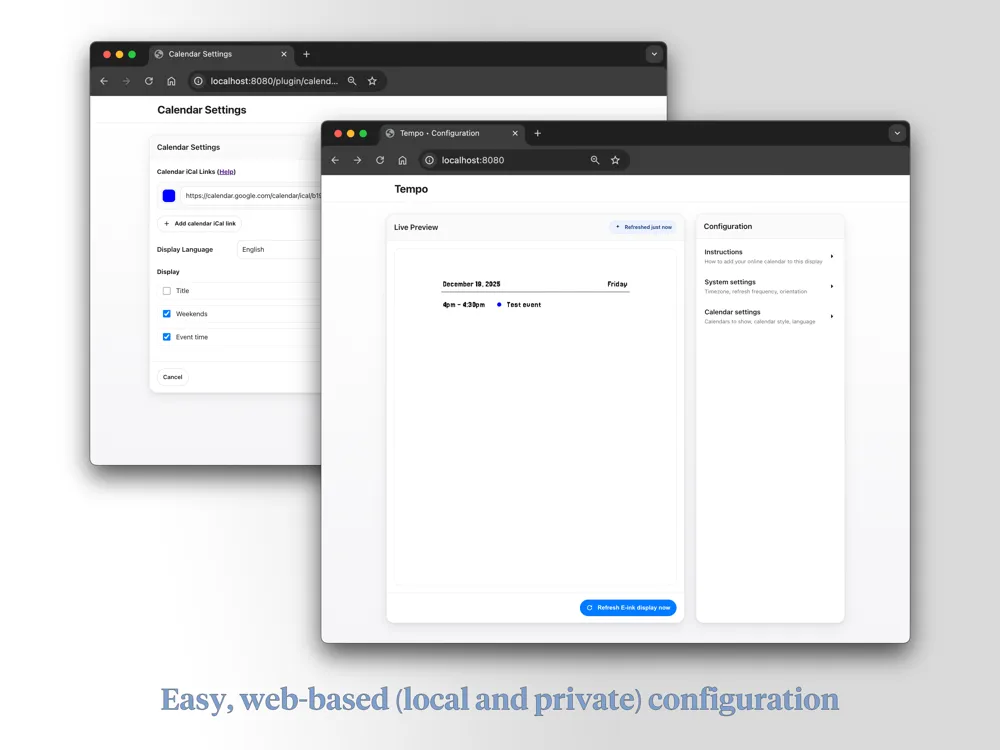
Task: Click site info icon beside localhost:8080 in Tempo window
Action: [429, 160]
